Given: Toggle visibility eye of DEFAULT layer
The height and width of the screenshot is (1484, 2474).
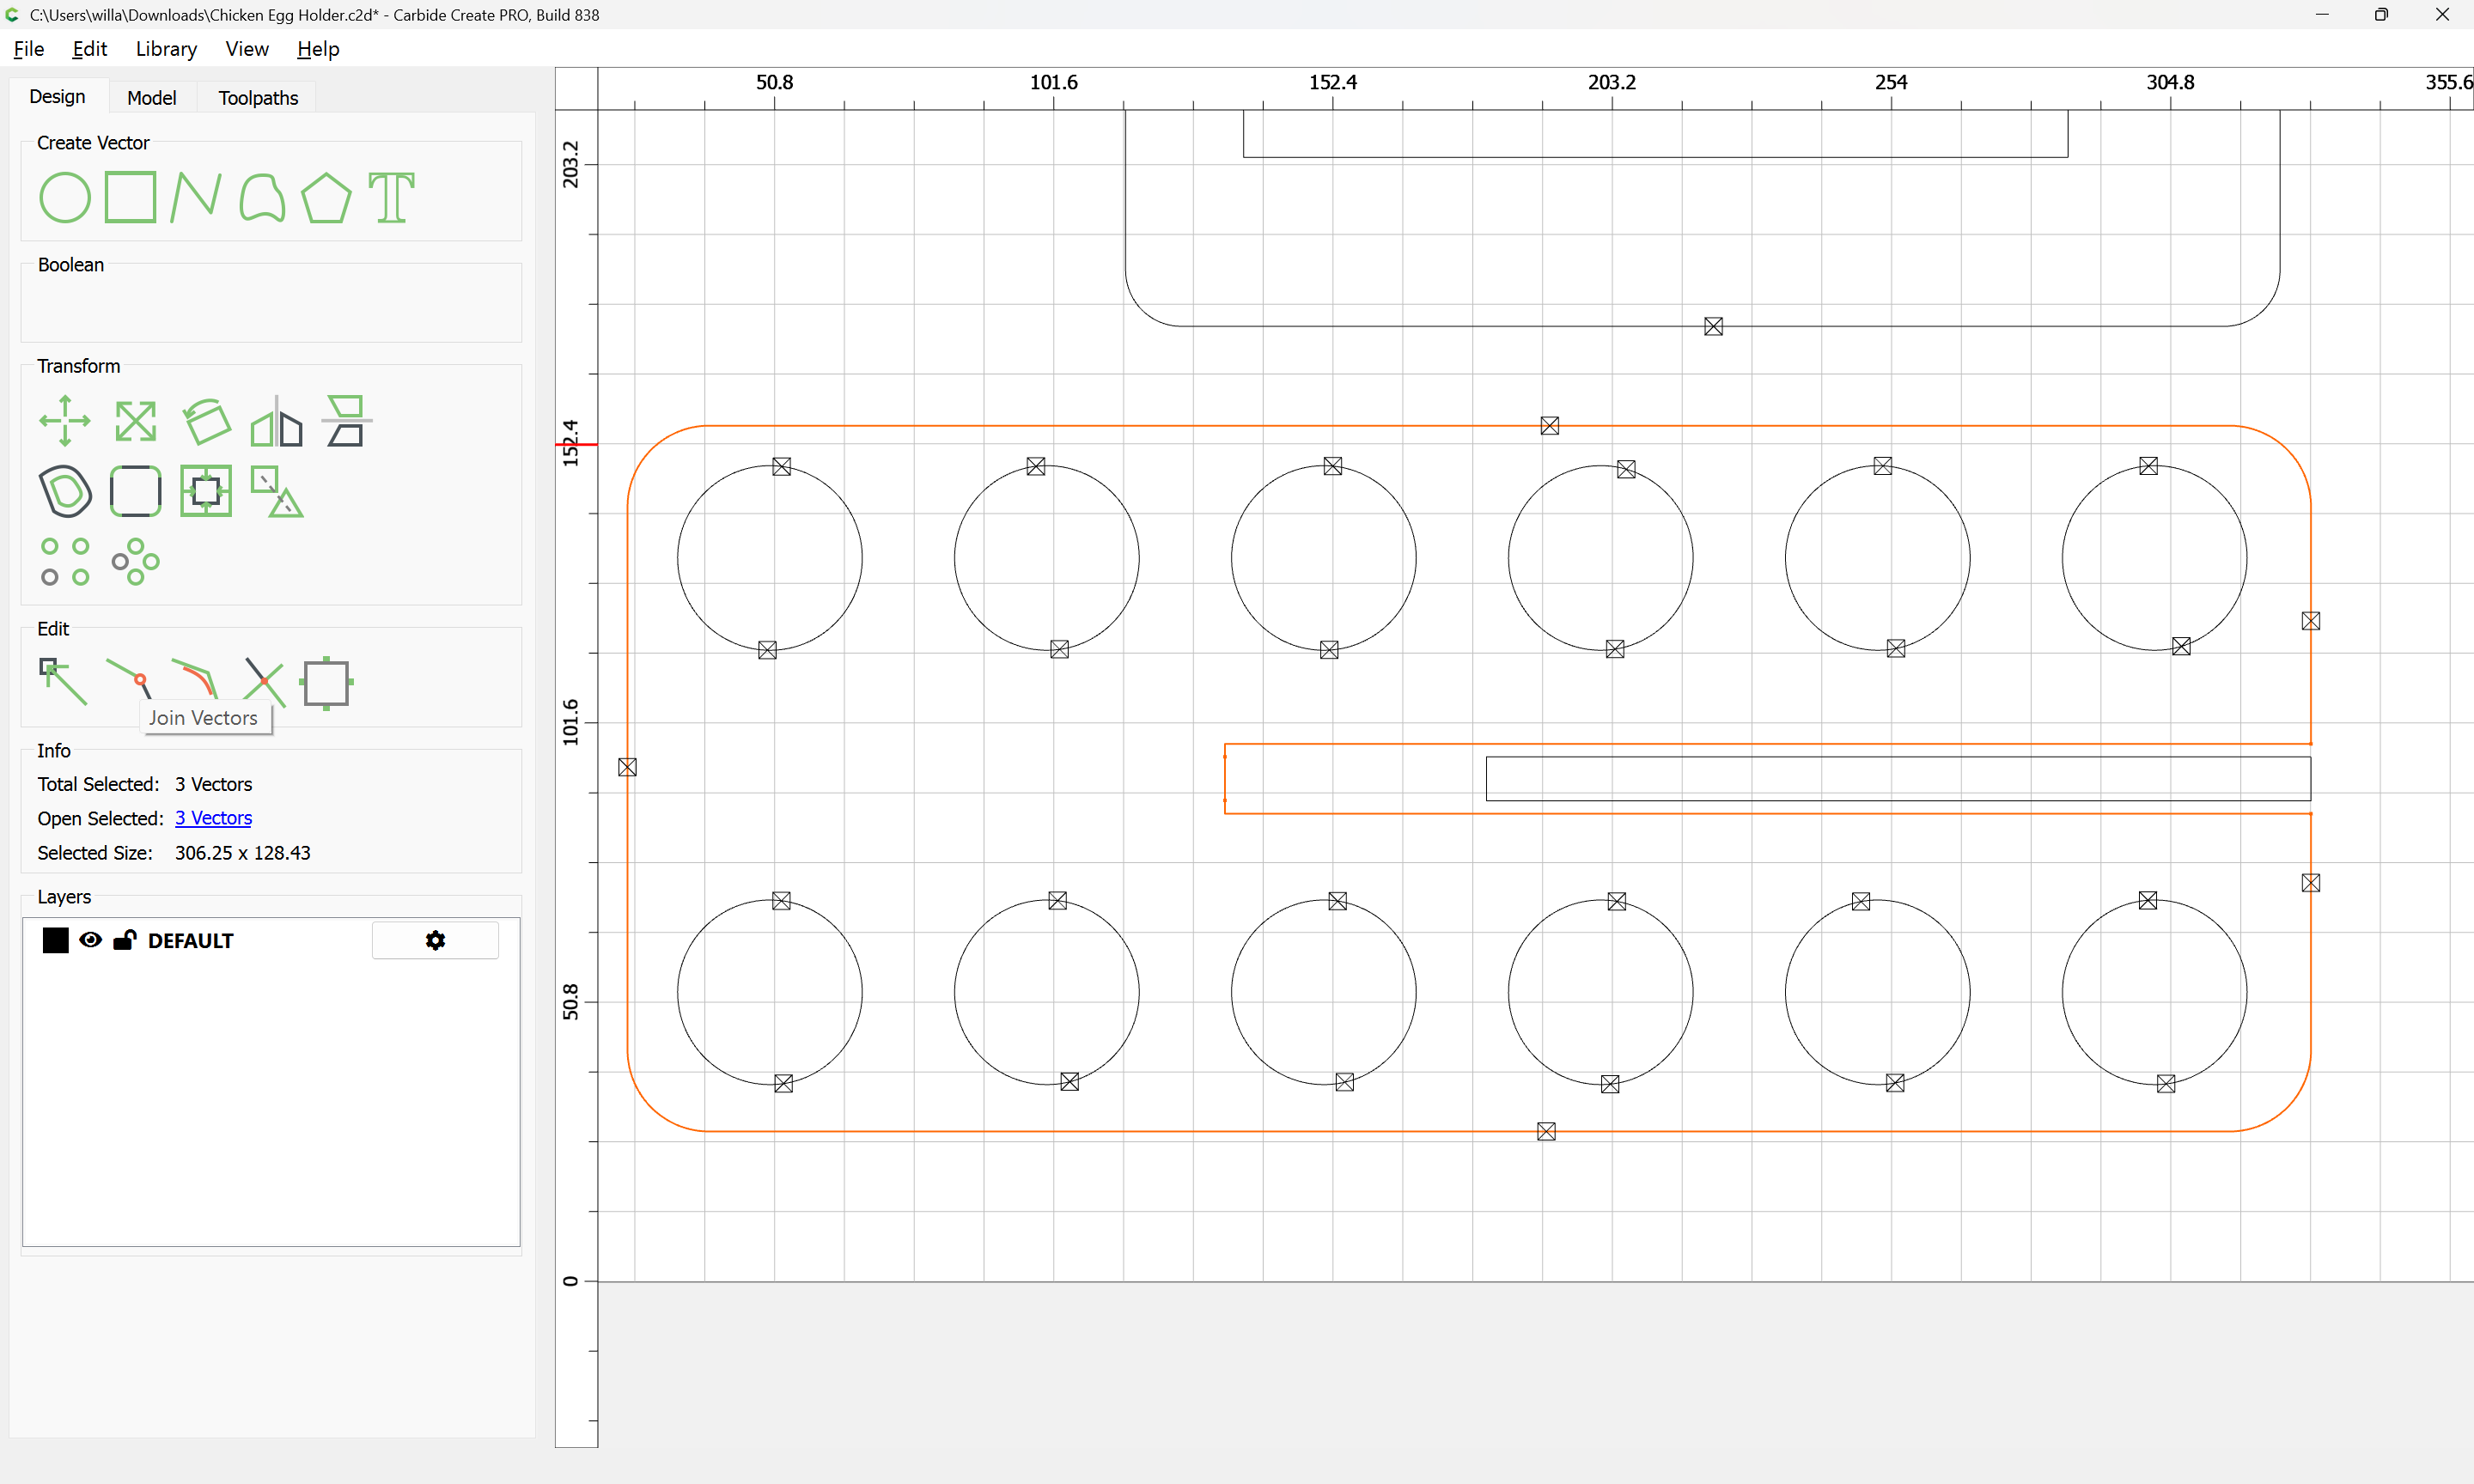Looking at the screenshot, I should tap(90, 940).
